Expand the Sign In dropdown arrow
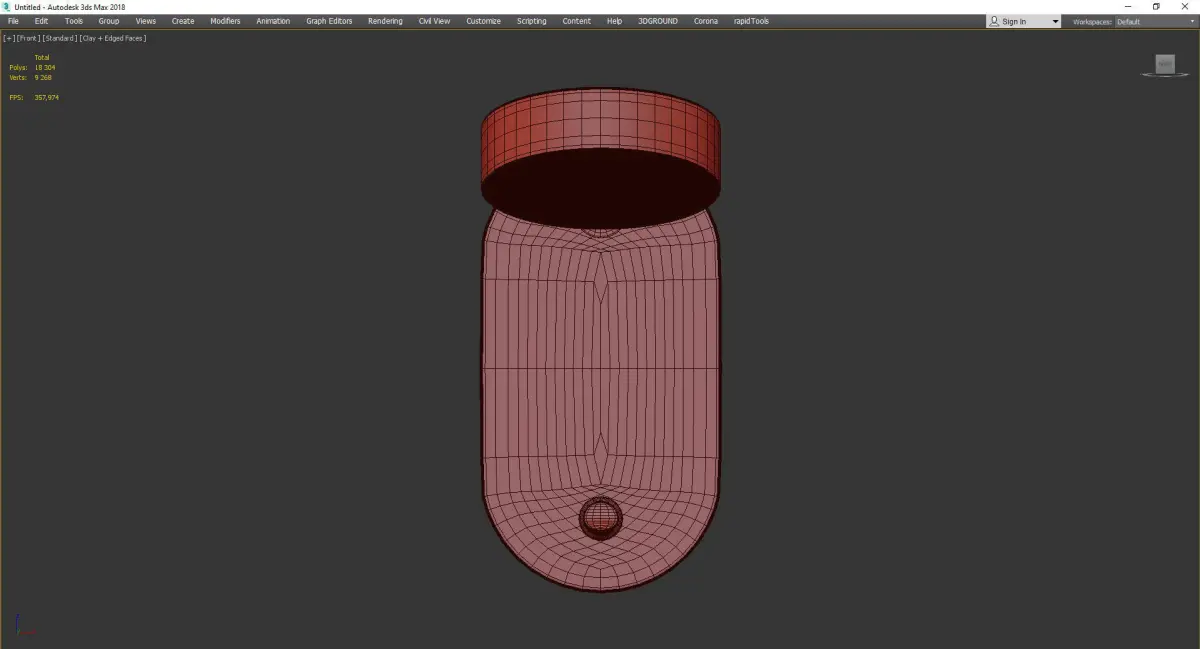1200x649 pixels. tap(1055, 22)
